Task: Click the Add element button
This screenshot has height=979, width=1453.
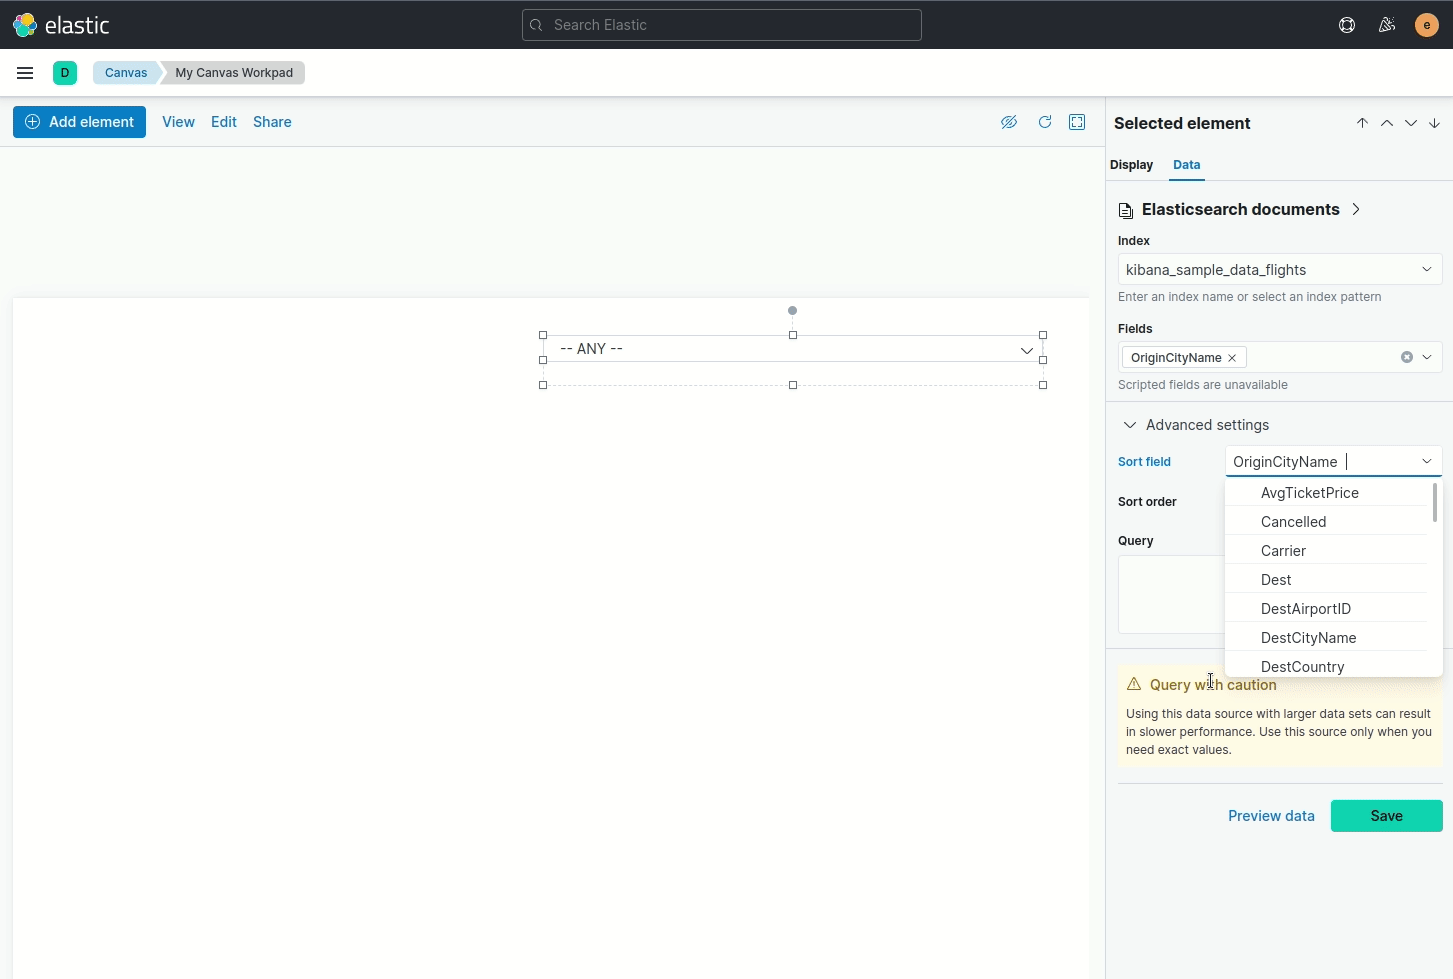Action: point(79,122)
